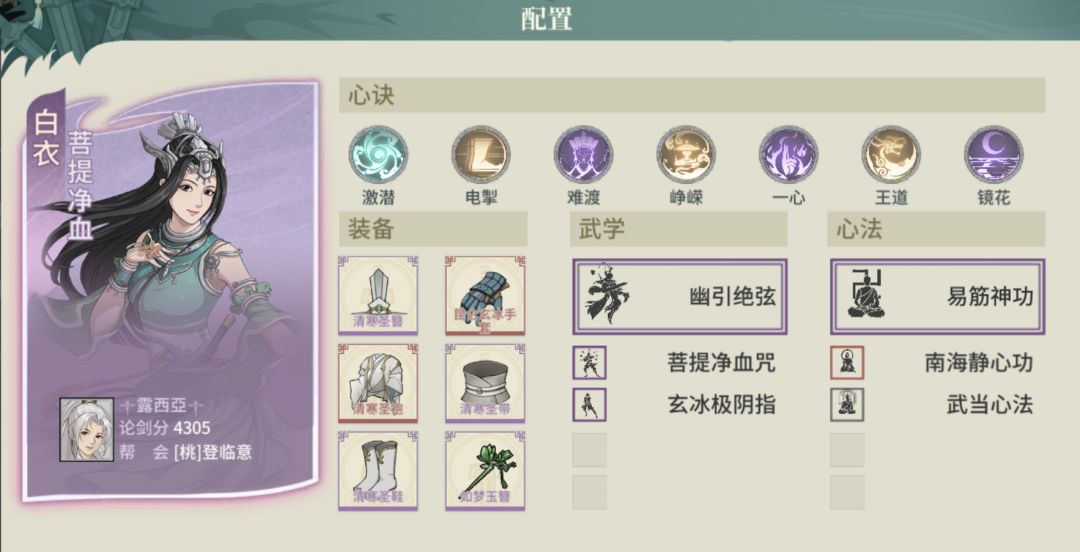Open the 玄冰极阴指 martial skill entry
This screenshot has height=552, width=1080.
coord(680,405)
